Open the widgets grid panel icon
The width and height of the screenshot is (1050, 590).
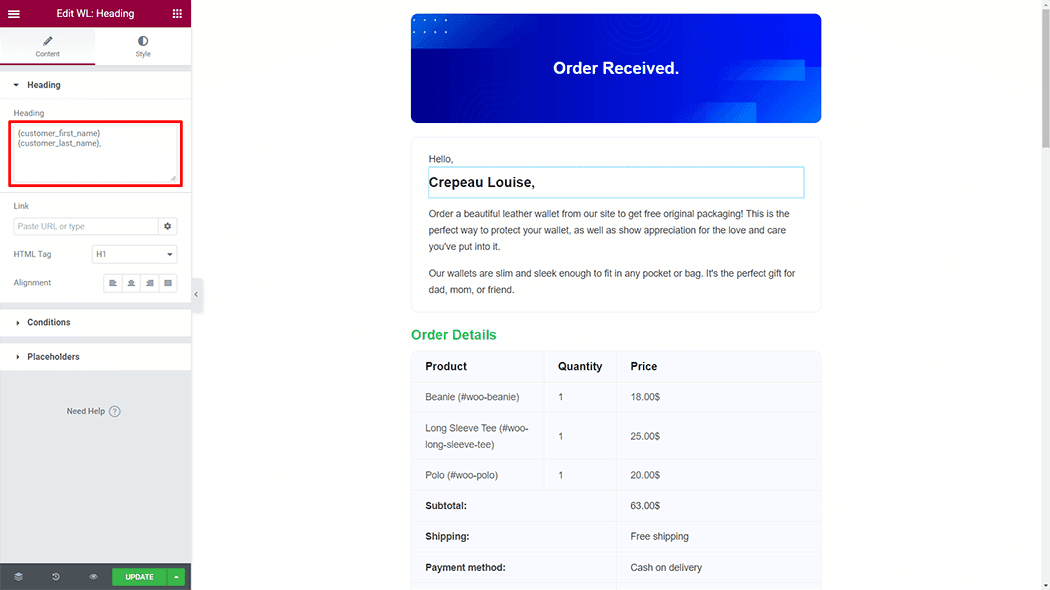[x=177, y=14]
